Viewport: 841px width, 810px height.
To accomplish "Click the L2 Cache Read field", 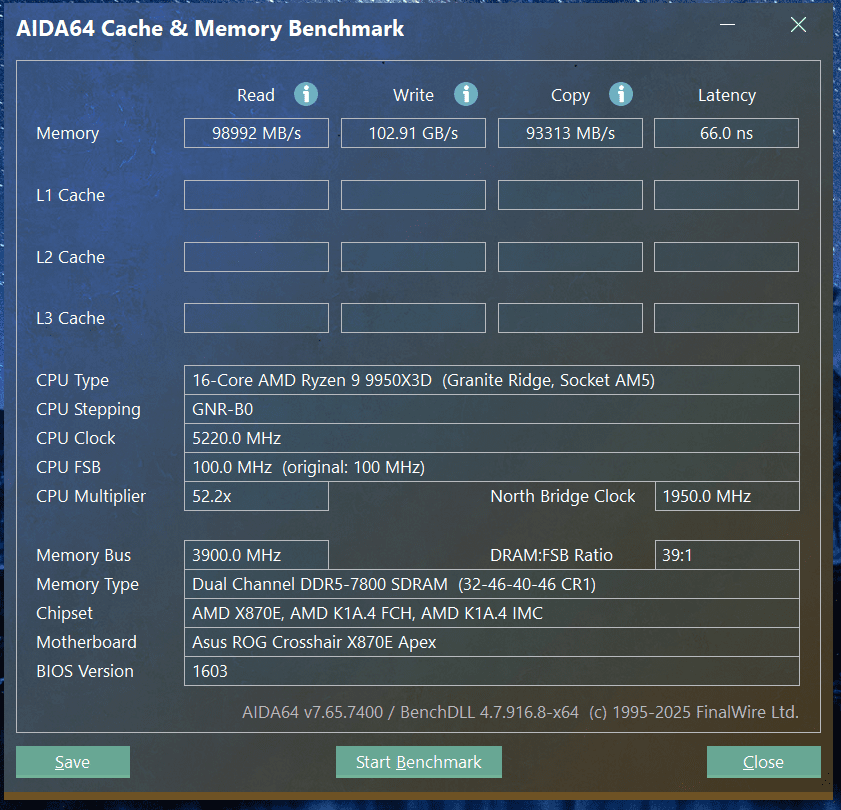I will 256,257.
